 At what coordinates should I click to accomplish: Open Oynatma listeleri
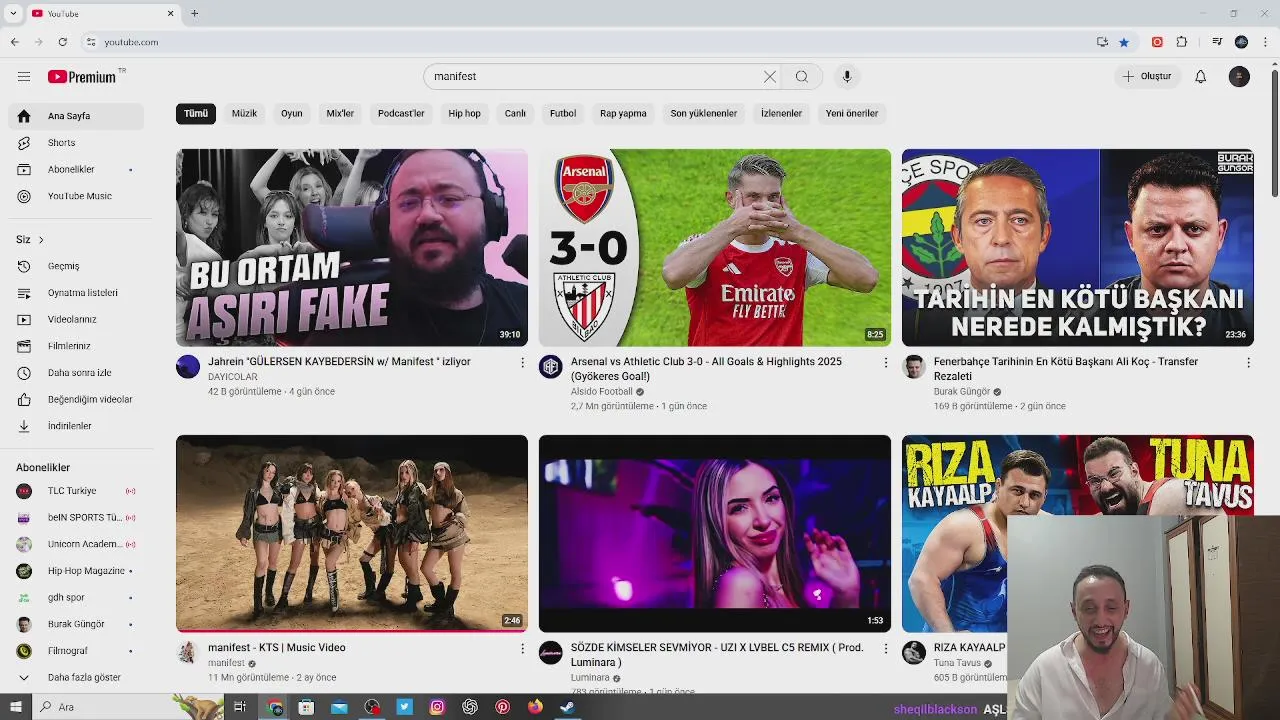click(x=76, y=293)
